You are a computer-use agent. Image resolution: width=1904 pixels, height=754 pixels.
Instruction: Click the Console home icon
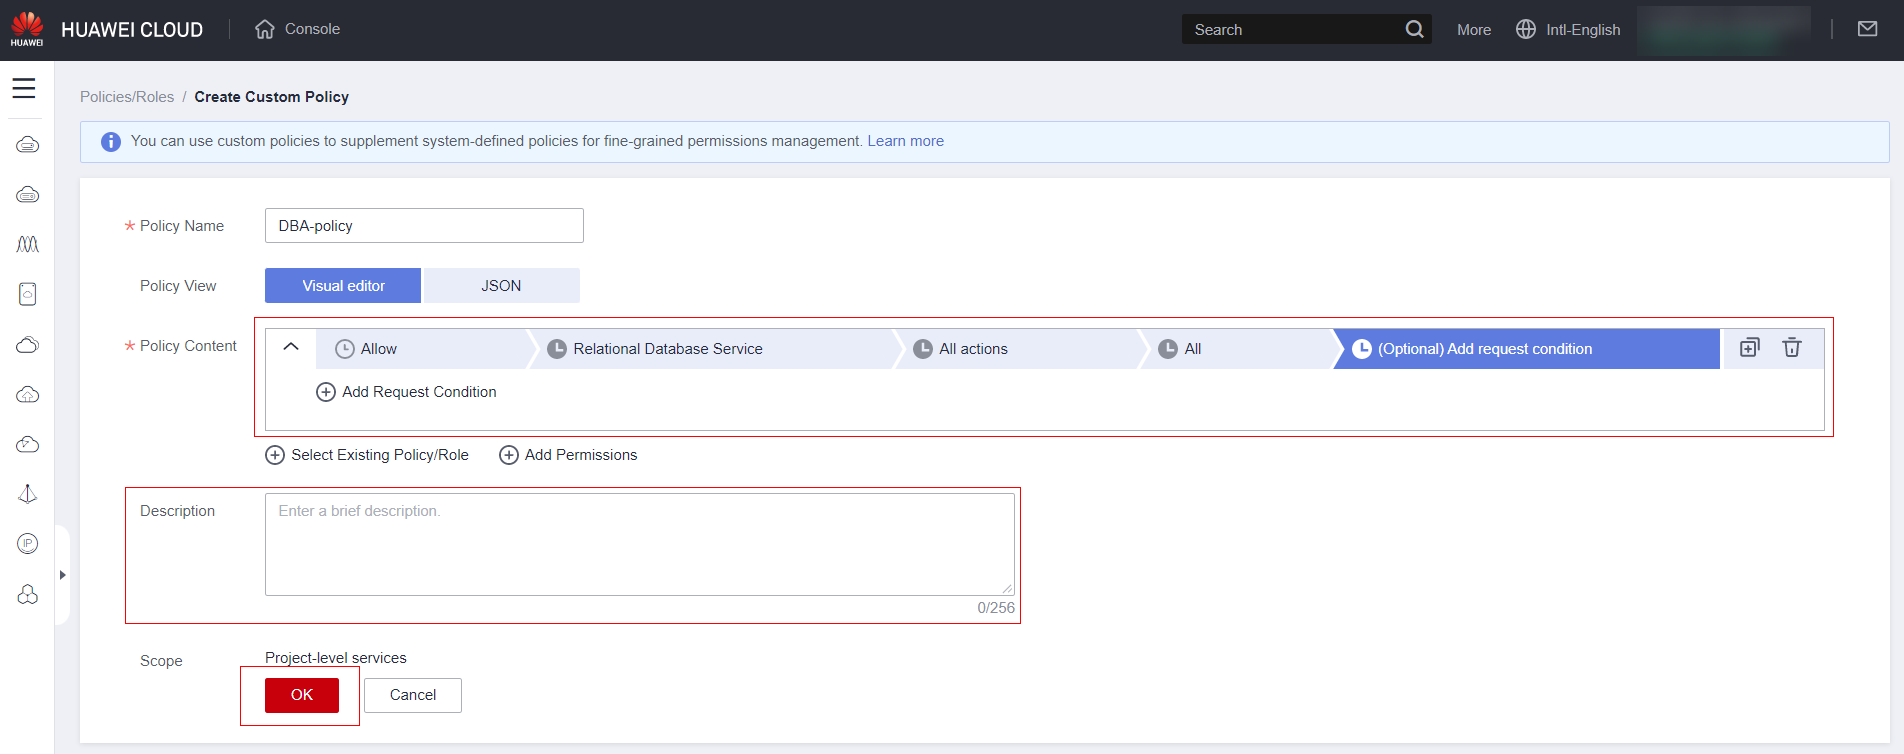(x=265, y=29)
